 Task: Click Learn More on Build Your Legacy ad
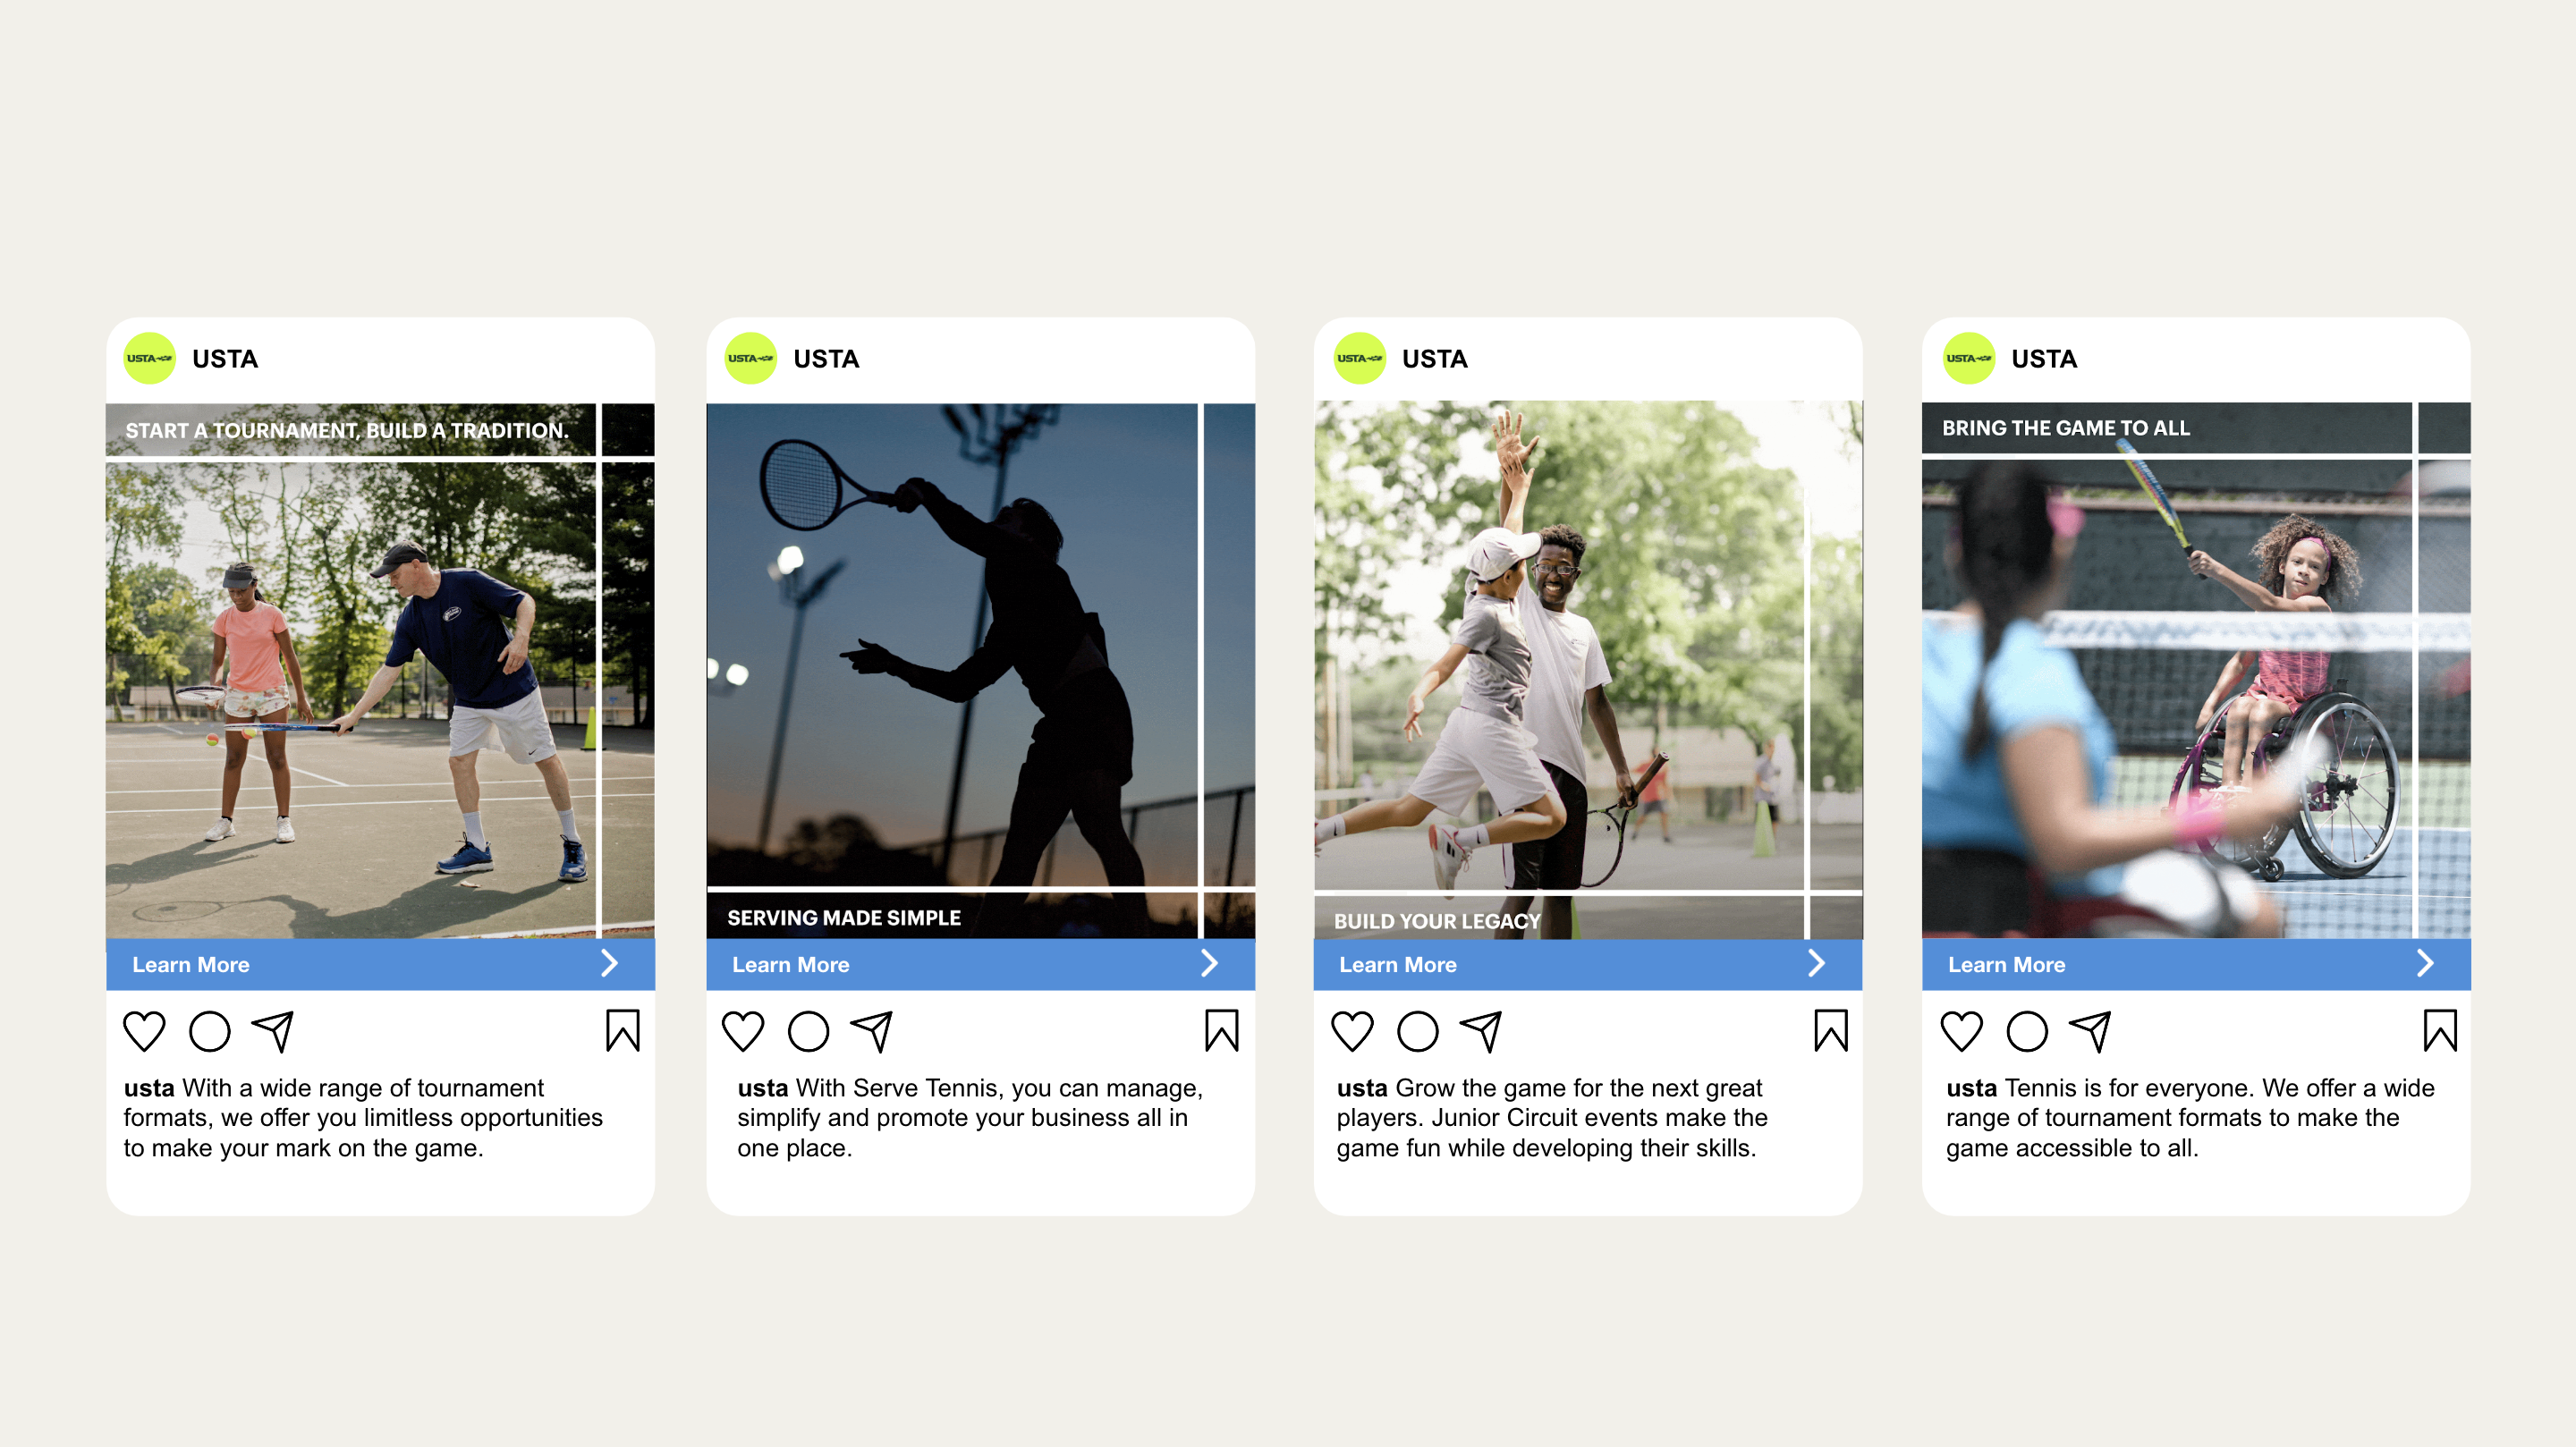point(1397,964)
